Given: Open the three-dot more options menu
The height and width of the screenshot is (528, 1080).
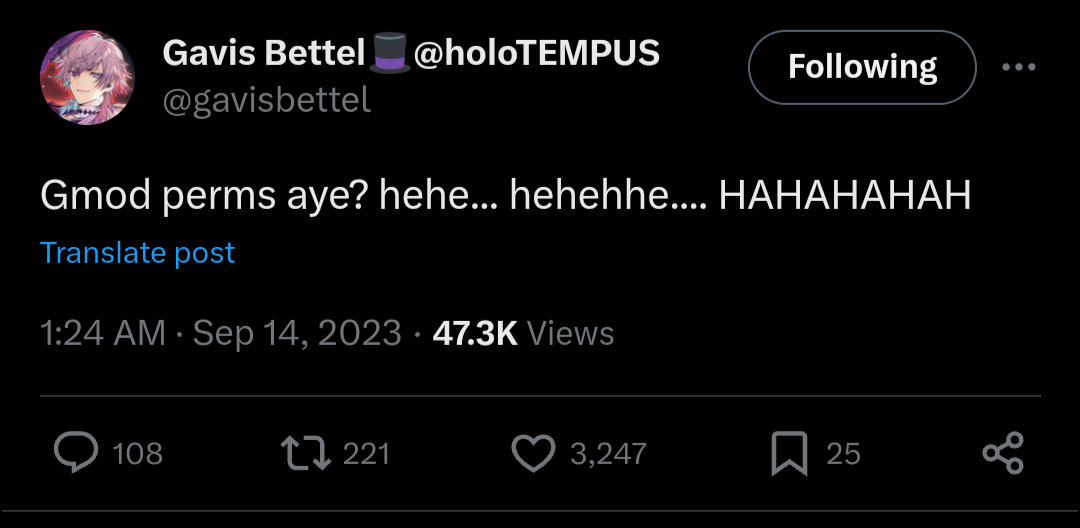Looking at the screenshot, I should [1018, 67].
